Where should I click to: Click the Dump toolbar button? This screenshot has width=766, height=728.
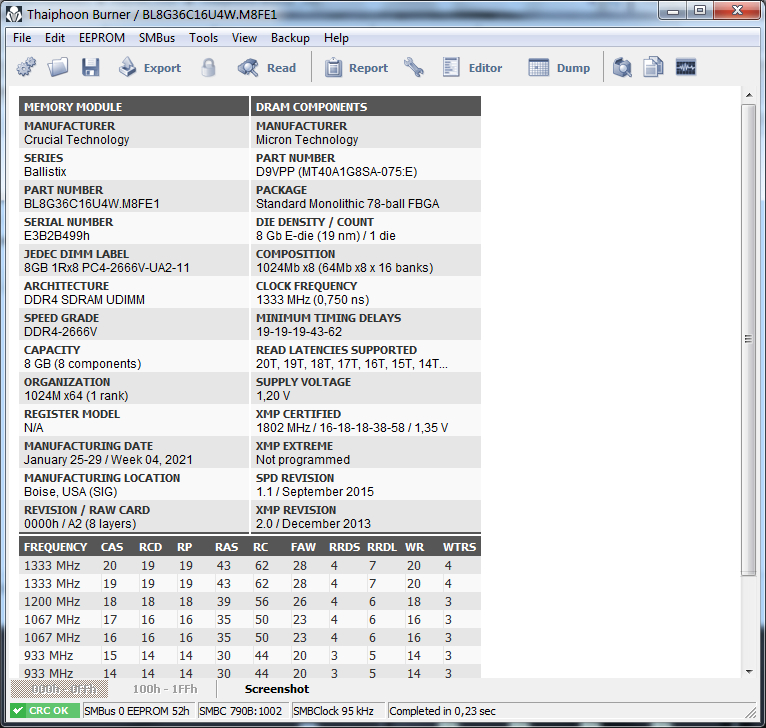[559, 67]
